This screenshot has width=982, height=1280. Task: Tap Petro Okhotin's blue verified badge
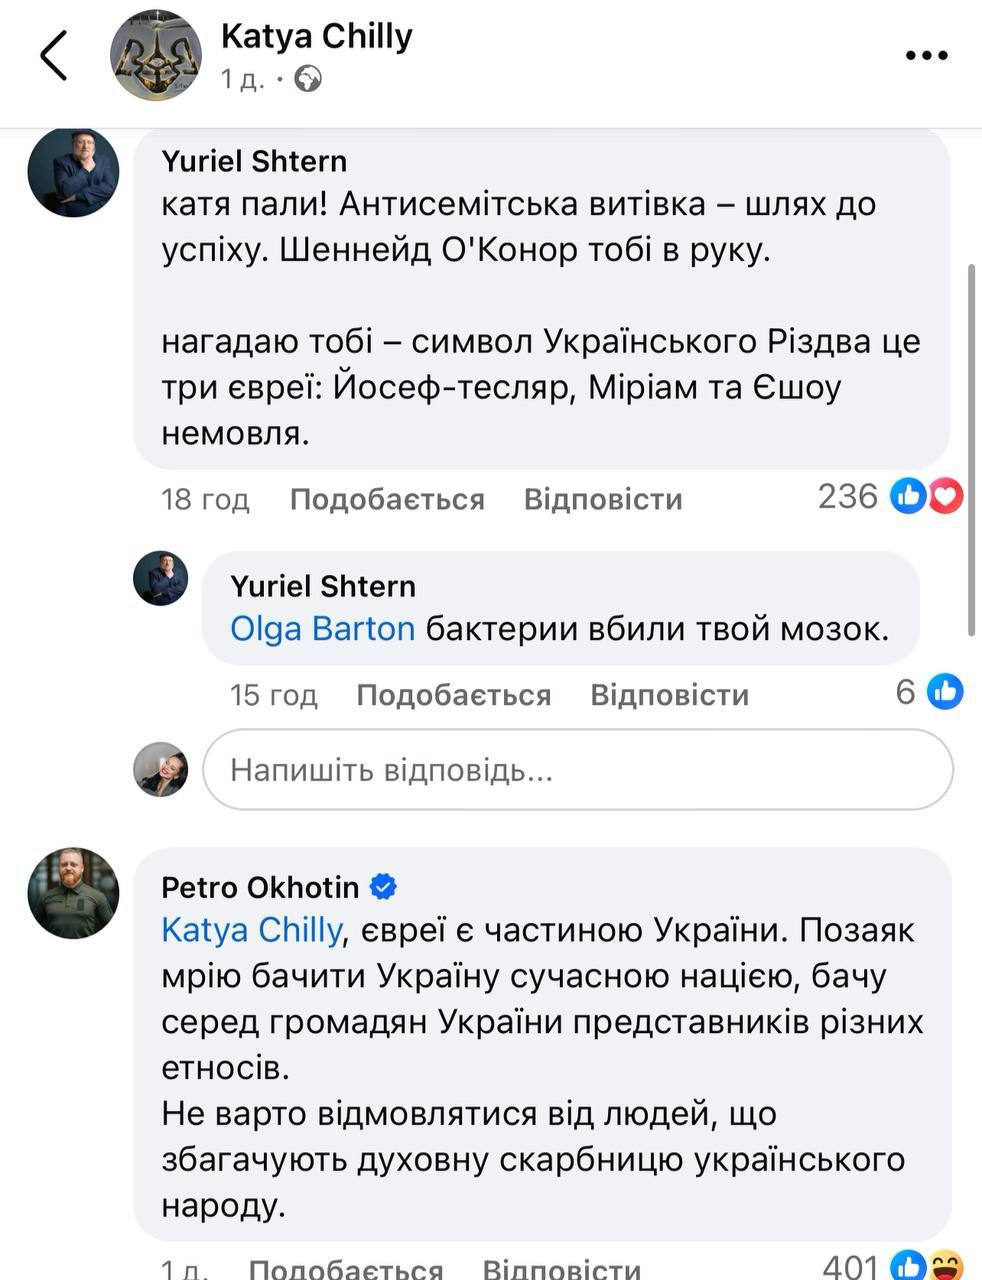click(x=383, y=887)
